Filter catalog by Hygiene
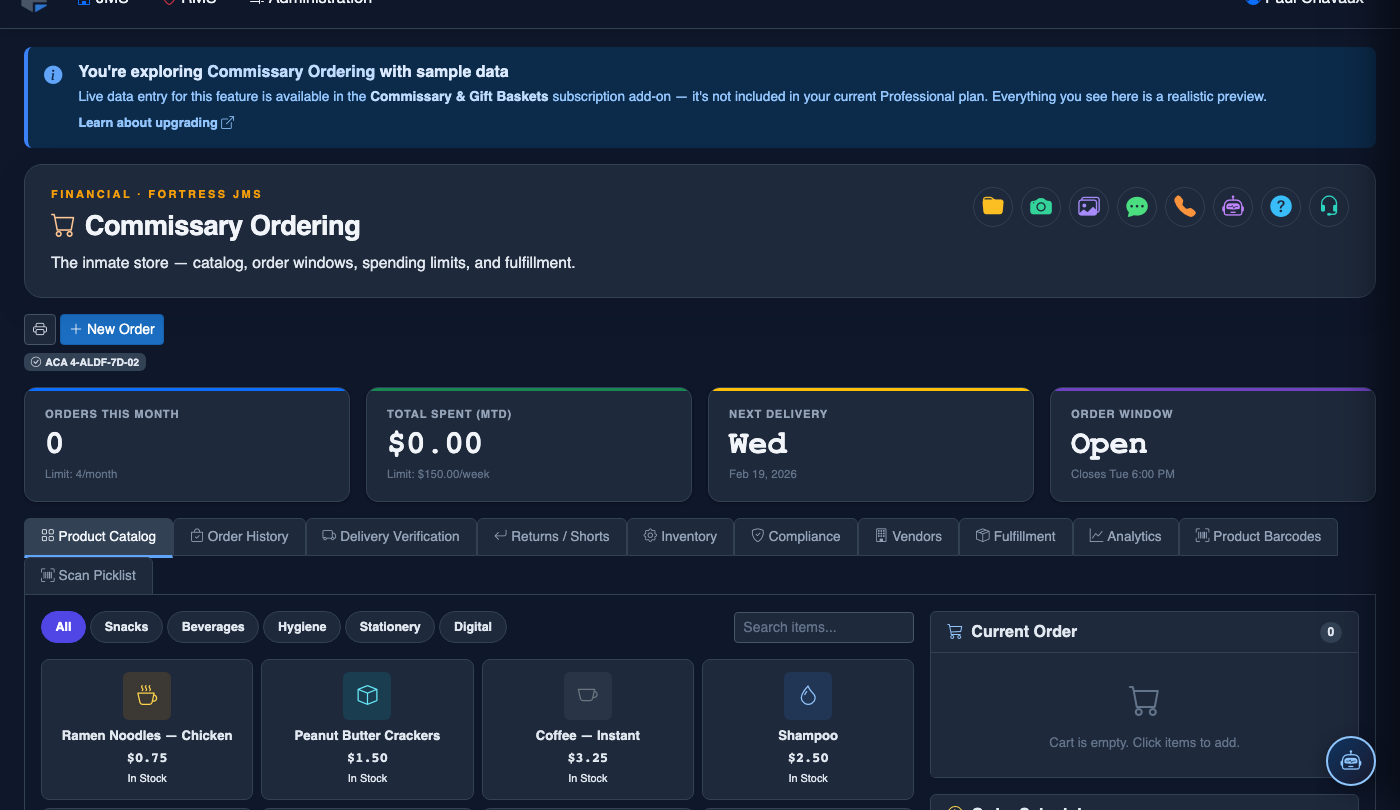Screen dimensions: 1400x810 click(x=302, y=627)
